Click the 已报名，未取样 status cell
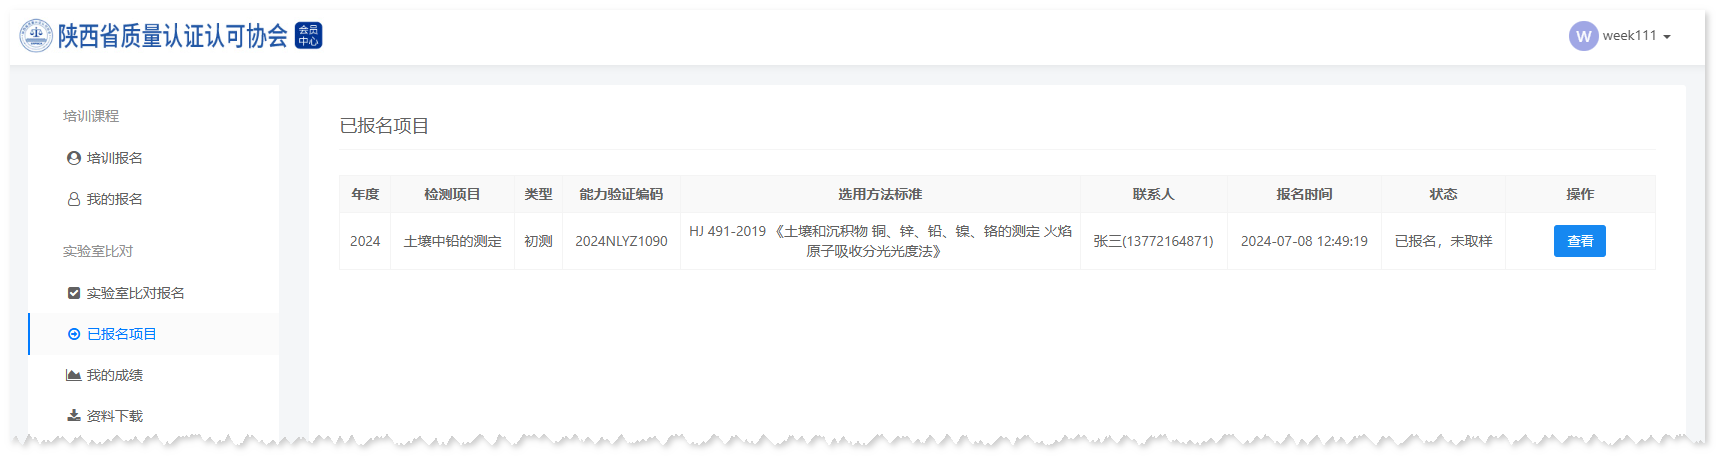 coord(1443,241)
